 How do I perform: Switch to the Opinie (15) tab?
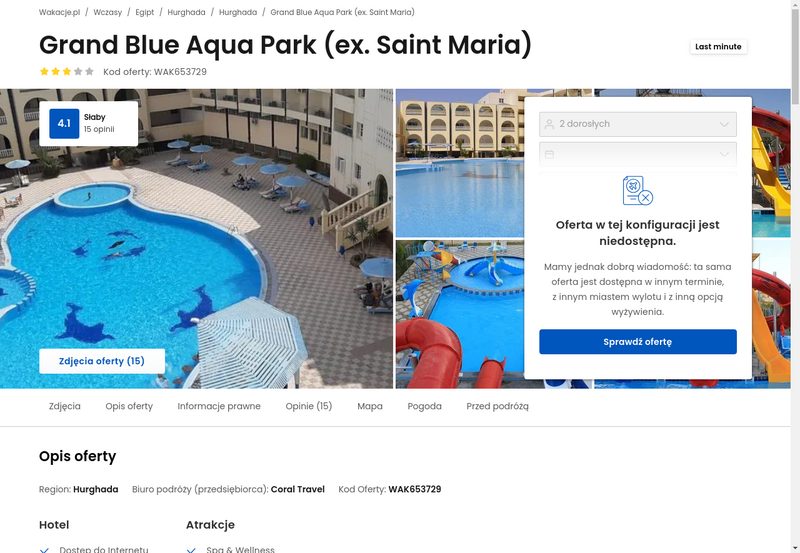click(309, 406)
